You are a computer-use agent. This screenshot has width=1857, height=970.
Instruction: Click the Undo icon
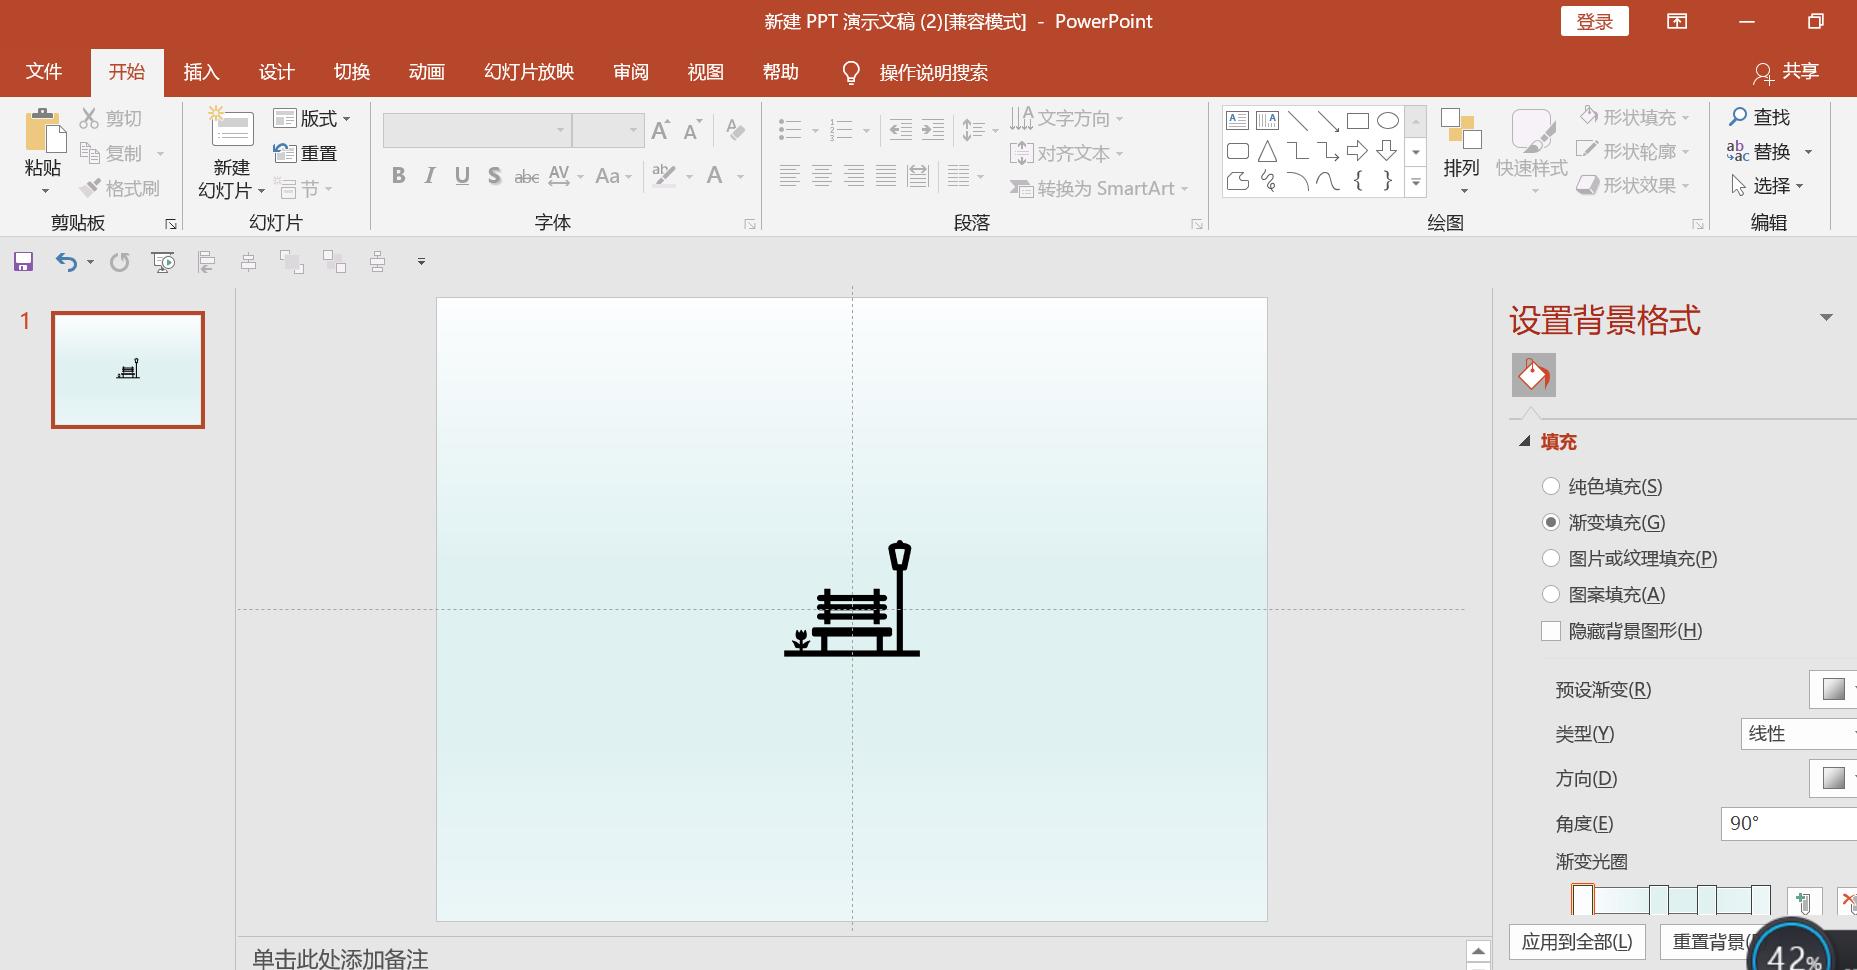point(64,261)
